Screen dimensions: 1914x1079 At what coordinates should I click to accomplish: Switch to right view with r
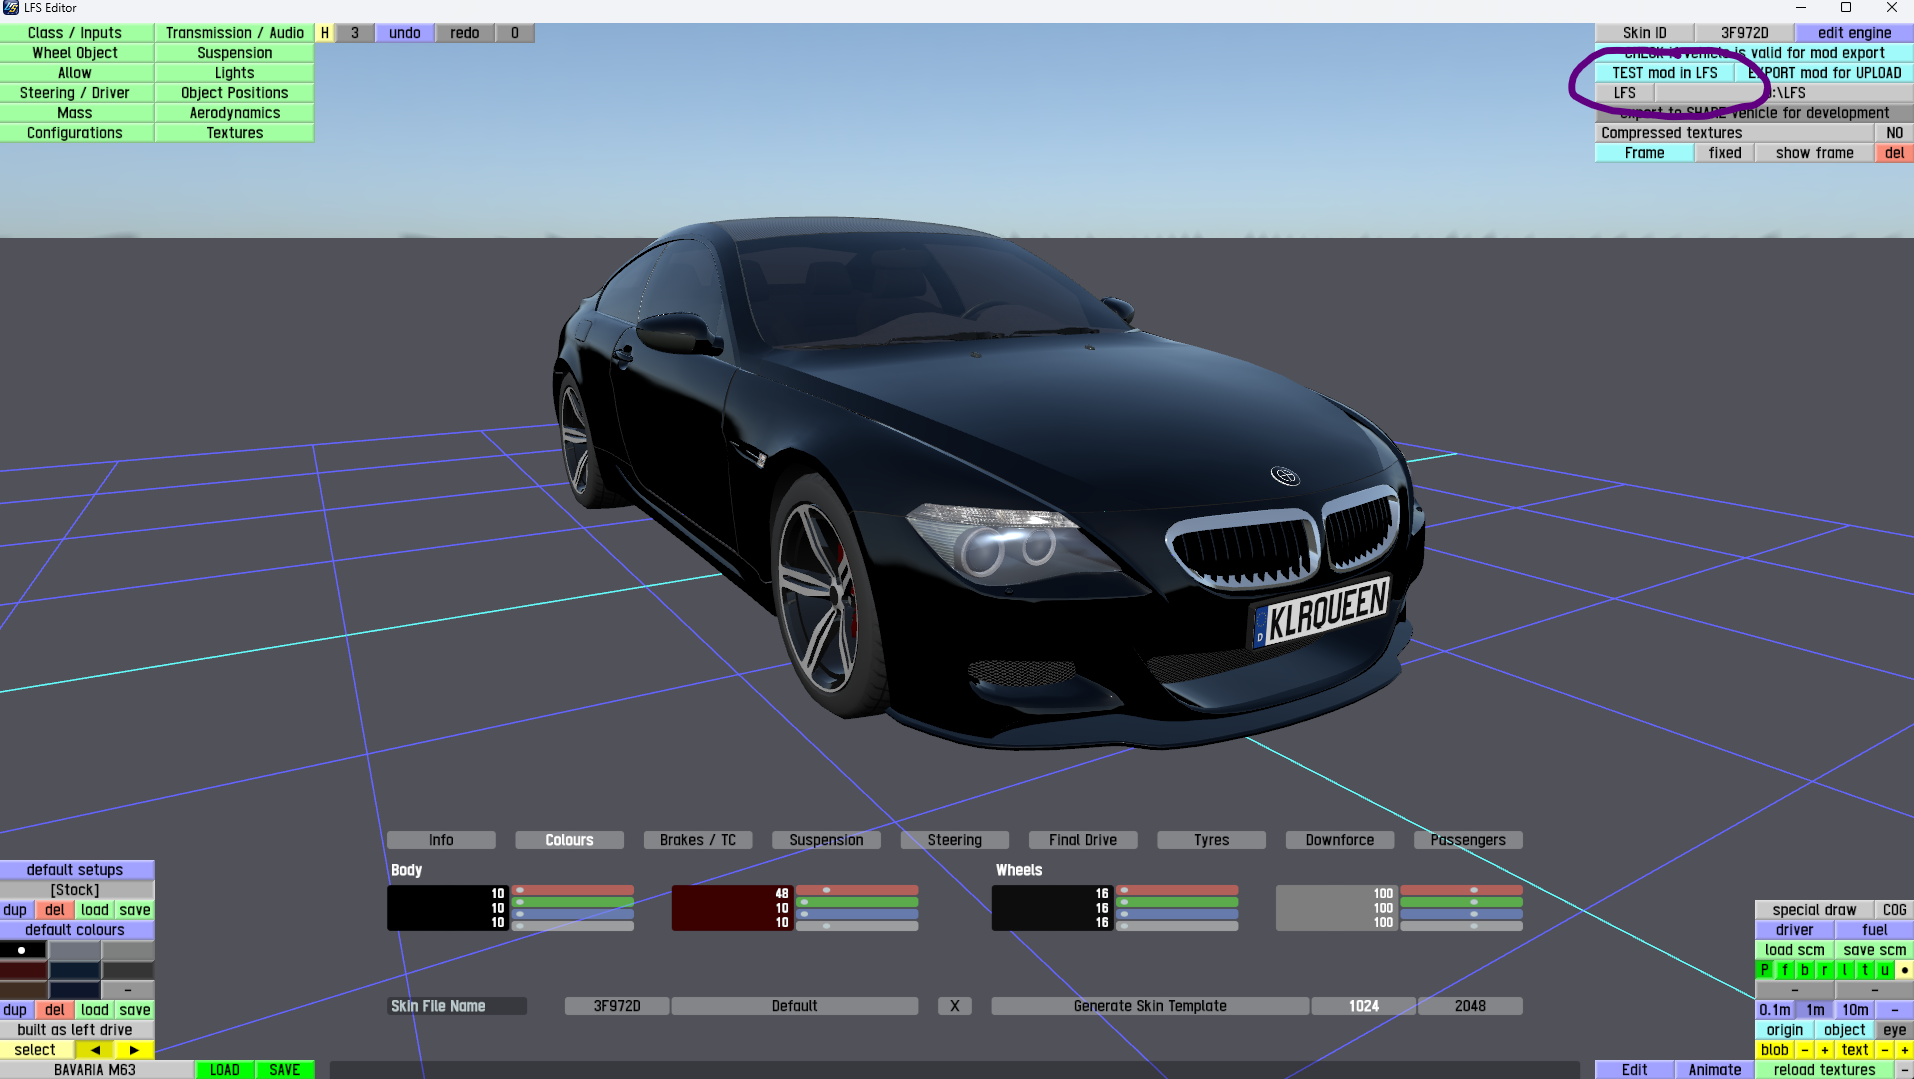tap(1825, 970)
